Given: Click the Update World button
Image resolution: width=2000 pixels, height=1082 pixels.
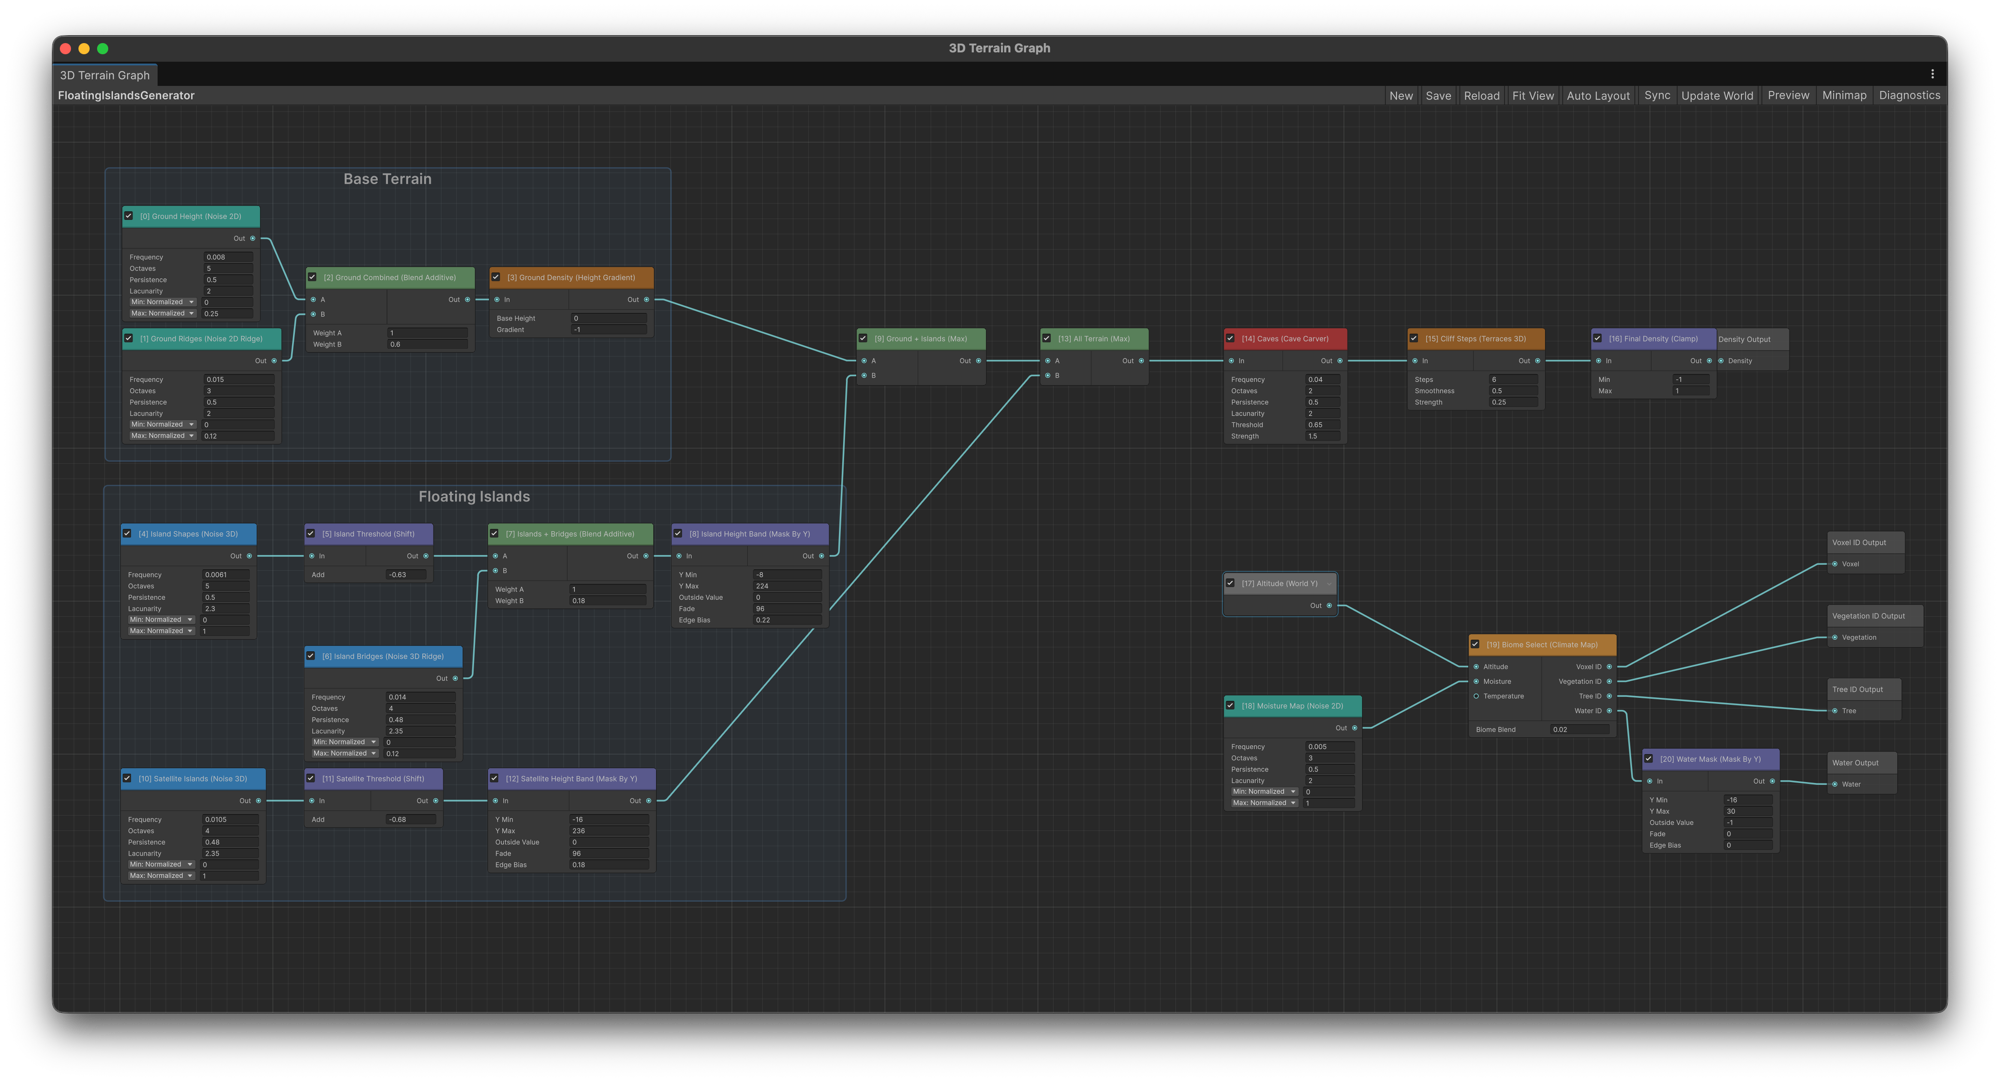Looking at the screenshot, I should coord(1717,96).
